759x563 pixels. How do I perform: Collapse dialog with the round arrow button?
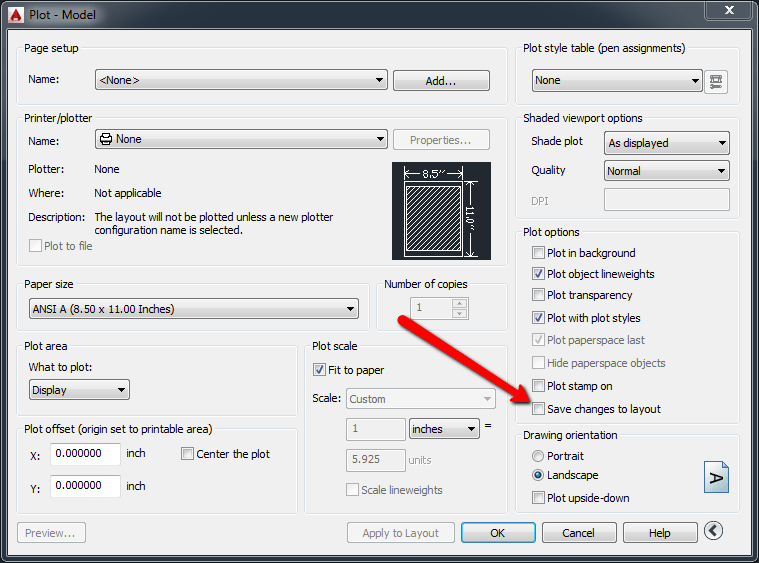[713, 531]
